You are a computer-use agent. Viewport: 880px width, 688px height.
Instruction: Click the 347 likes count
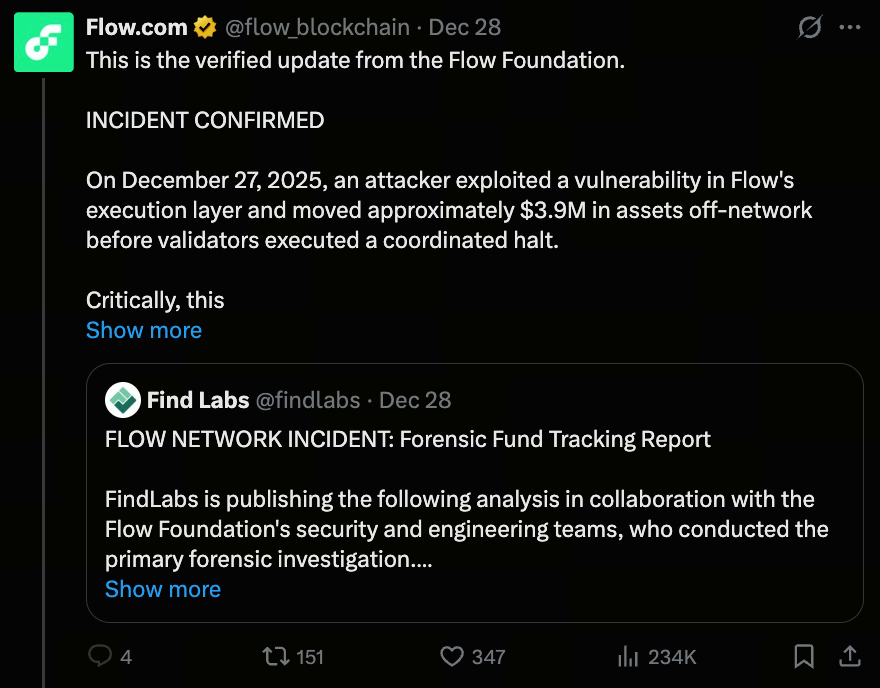point(488,657)
